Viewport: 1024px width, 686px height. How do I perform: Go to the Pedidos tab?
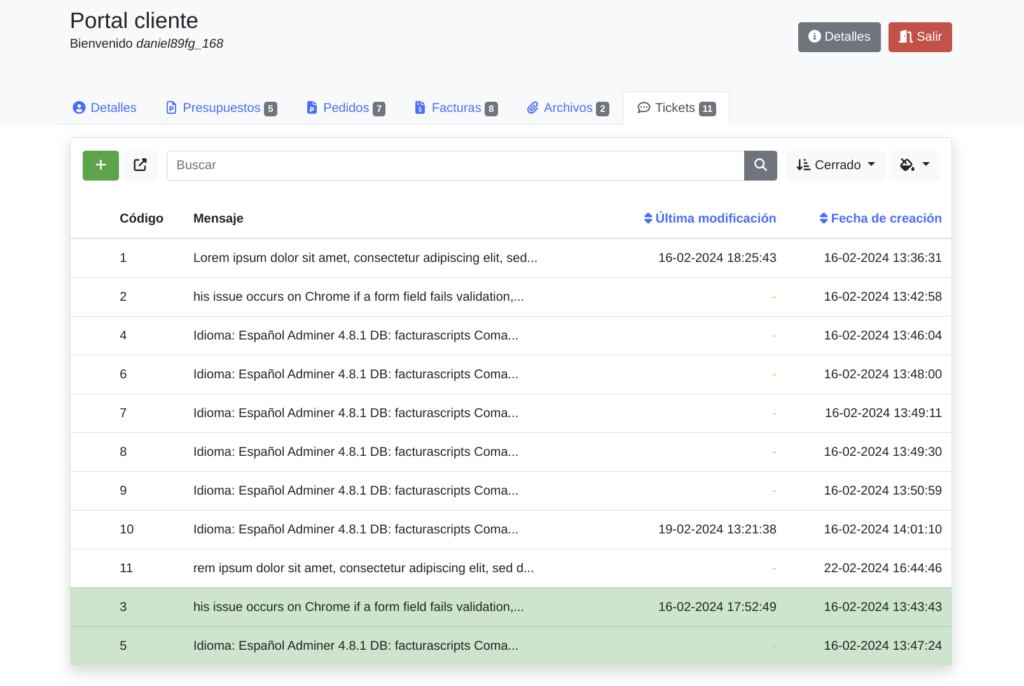345,108
